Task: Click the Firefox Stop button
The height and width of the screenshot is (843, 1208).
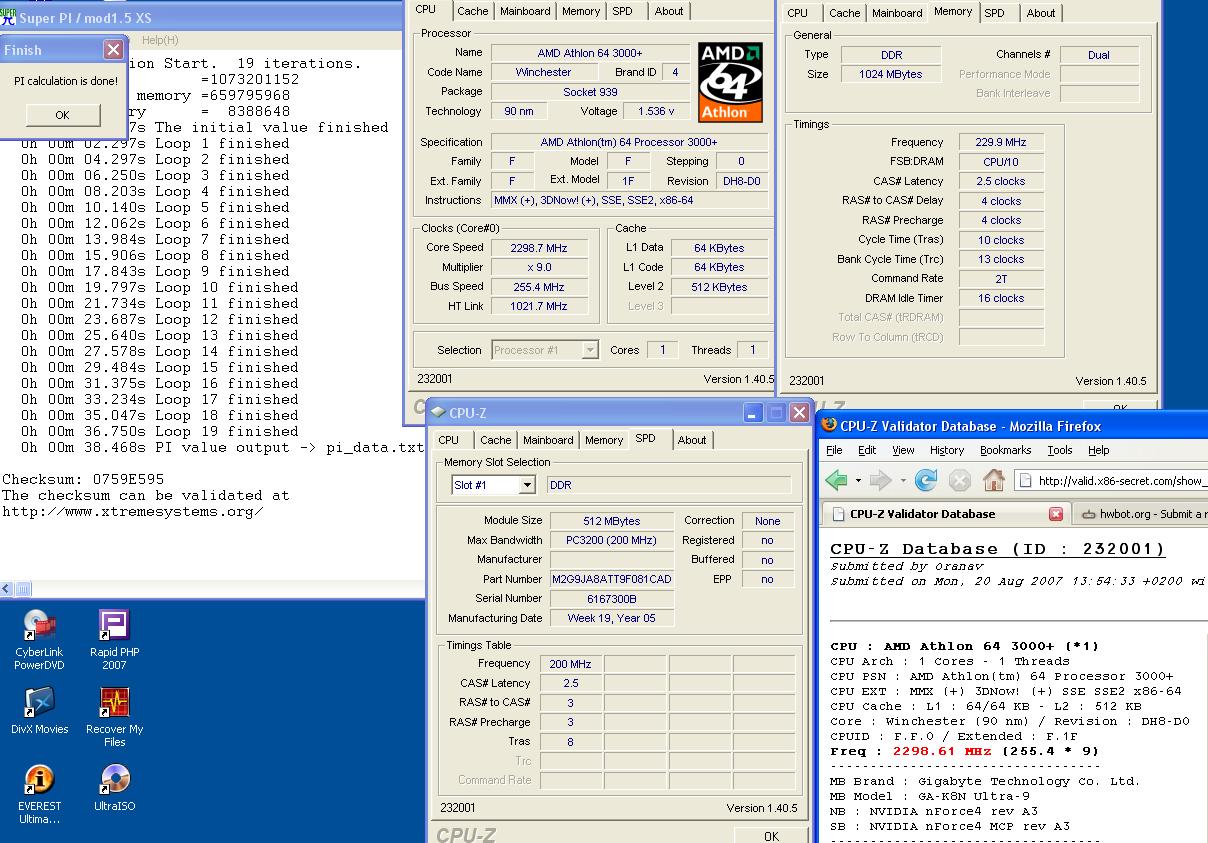Action: coord(960,481)
